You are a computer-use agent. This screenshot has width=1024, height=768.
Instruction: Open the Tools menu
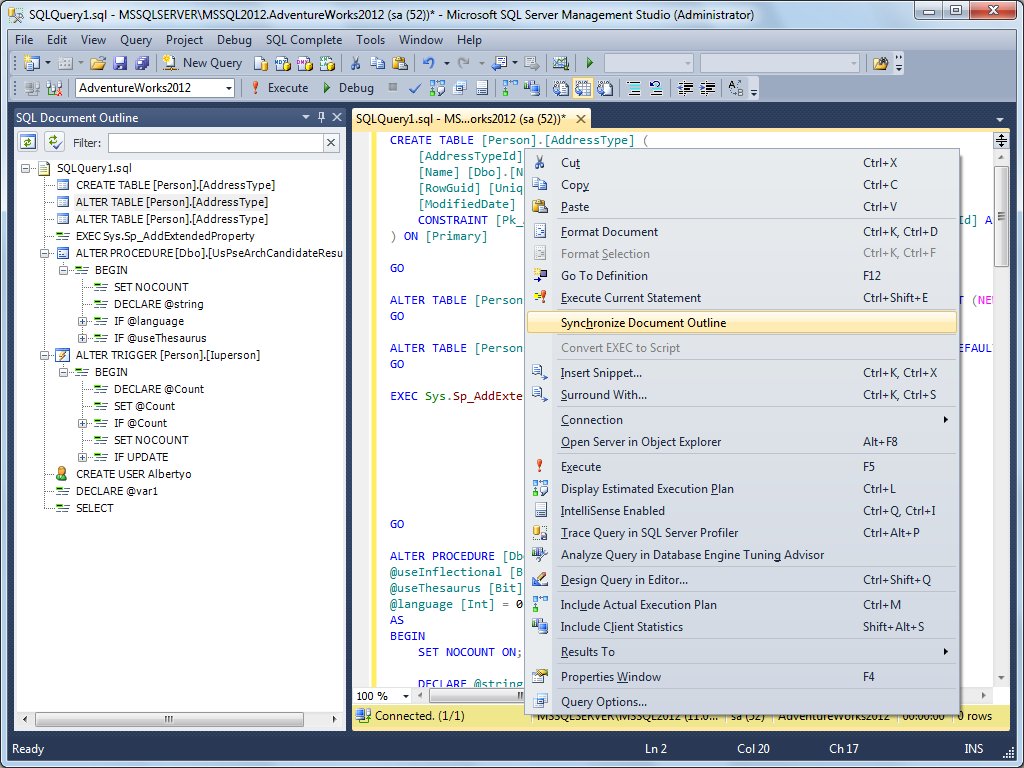point(370,40)
